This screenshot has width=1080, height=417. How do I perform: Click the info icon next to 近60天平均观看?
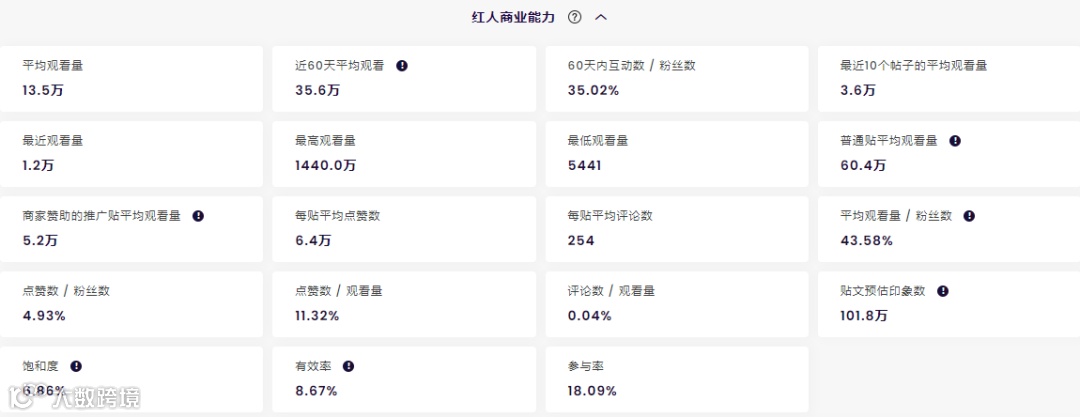point(402,66)
